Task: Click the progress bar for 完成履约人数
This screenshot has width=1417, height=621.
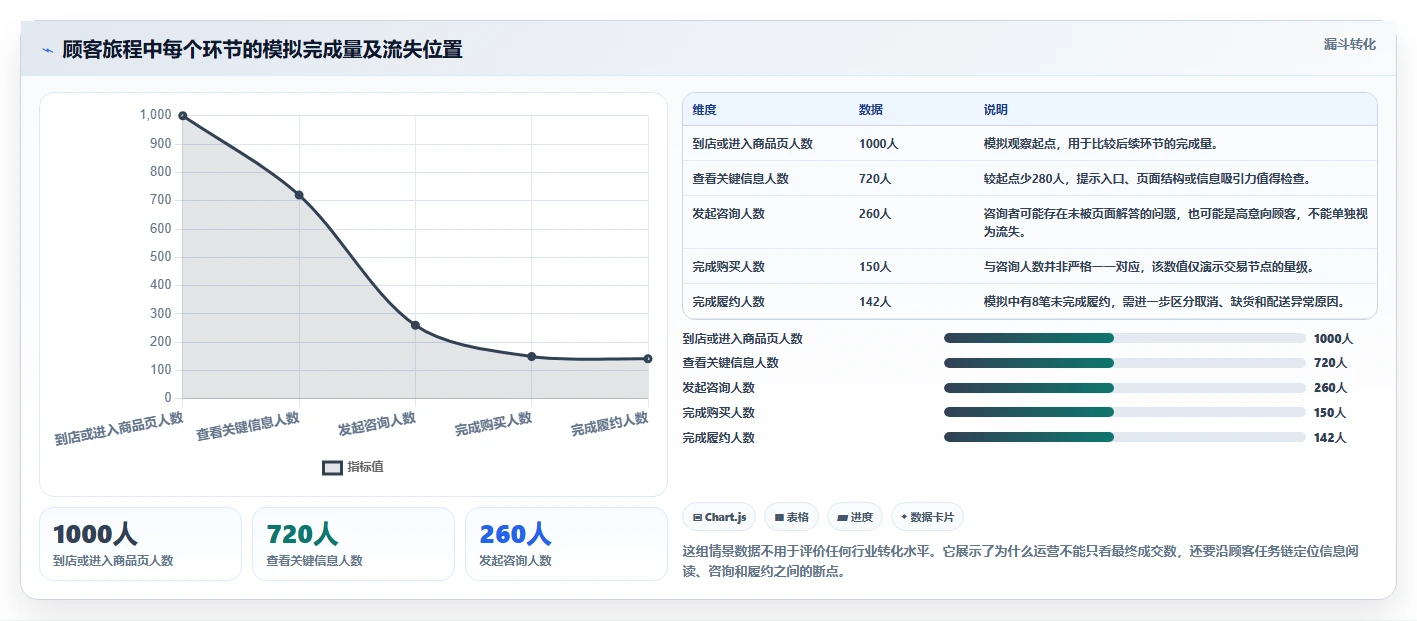Action: point(1124,437)
